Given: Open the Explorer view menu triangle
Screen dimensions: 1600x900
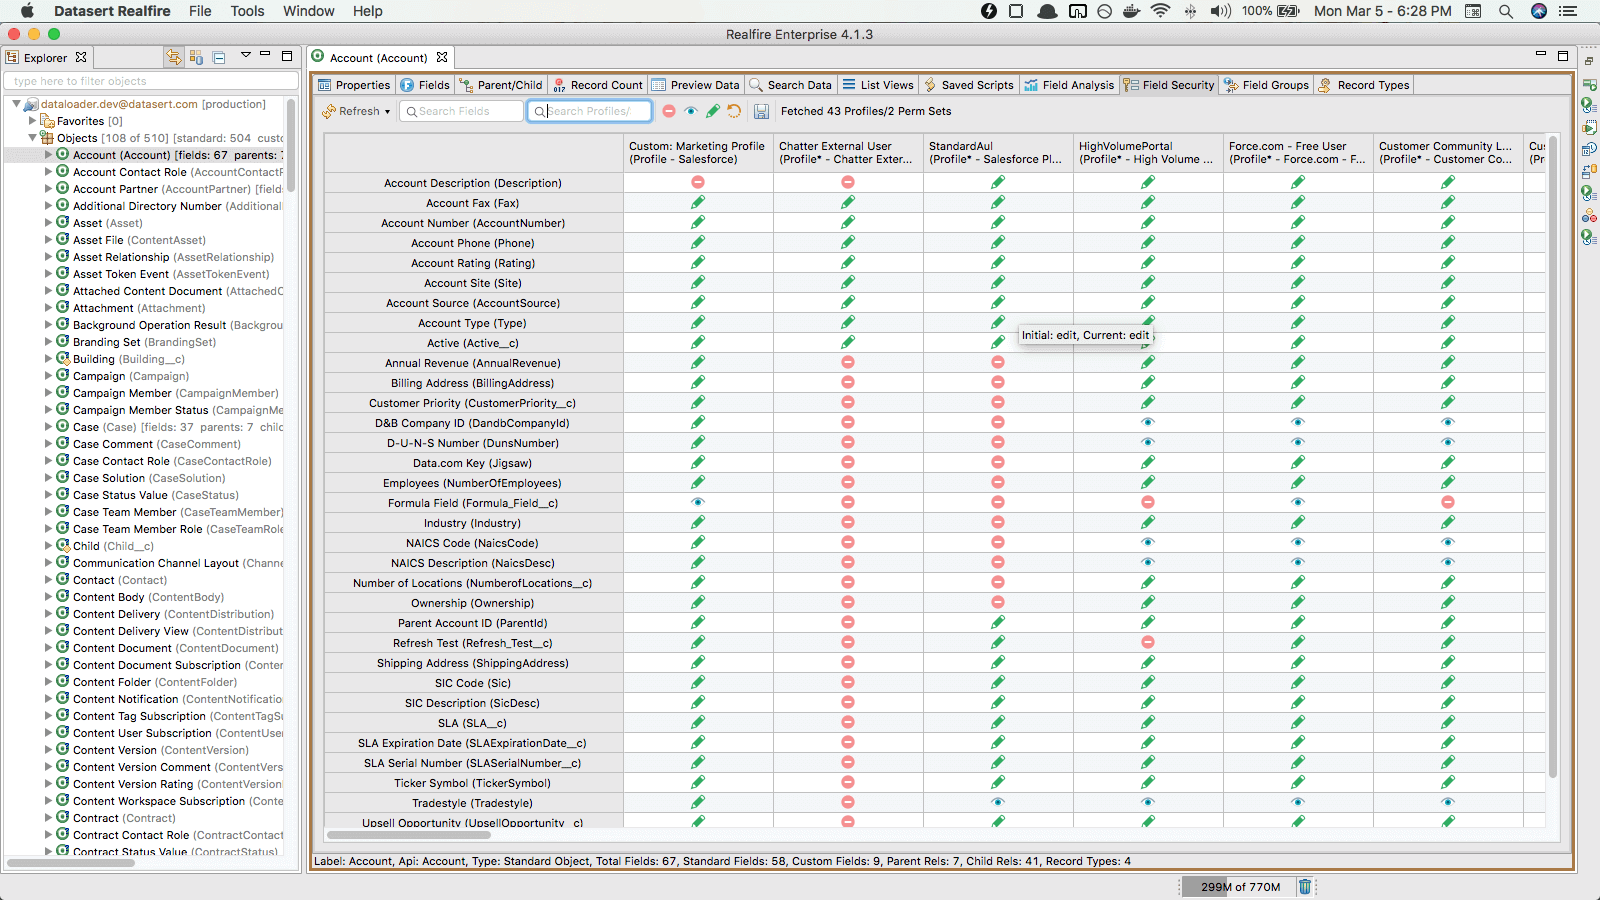Looking at the screenshot, I should (245, 56).
